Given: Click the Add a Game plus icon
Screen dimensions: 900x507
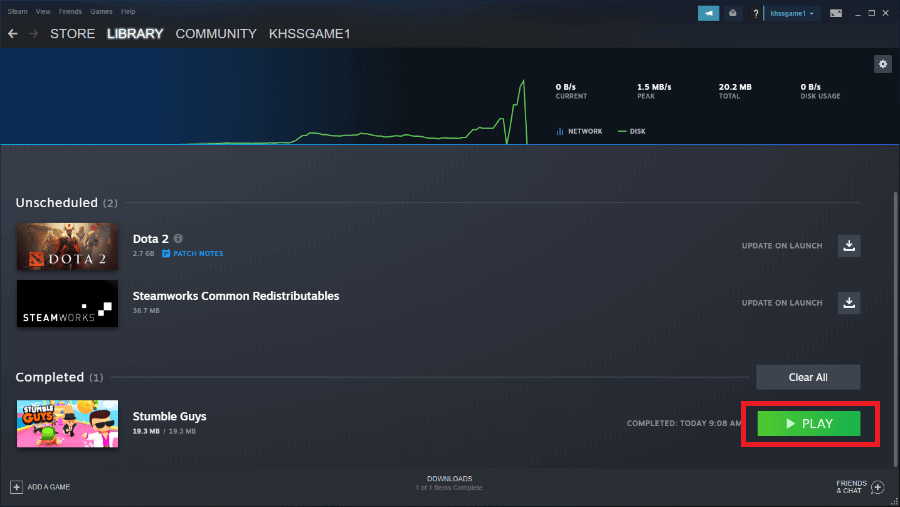Looking at the screenshot, I should click(16, 487).
